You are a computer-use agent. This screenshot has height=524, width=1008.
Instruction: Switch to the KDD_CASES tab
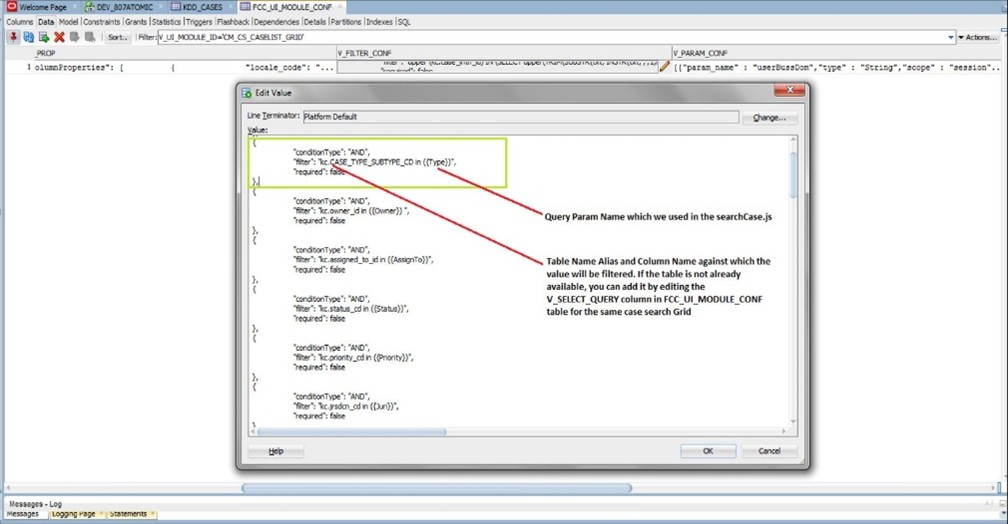(x=202, y=7)
